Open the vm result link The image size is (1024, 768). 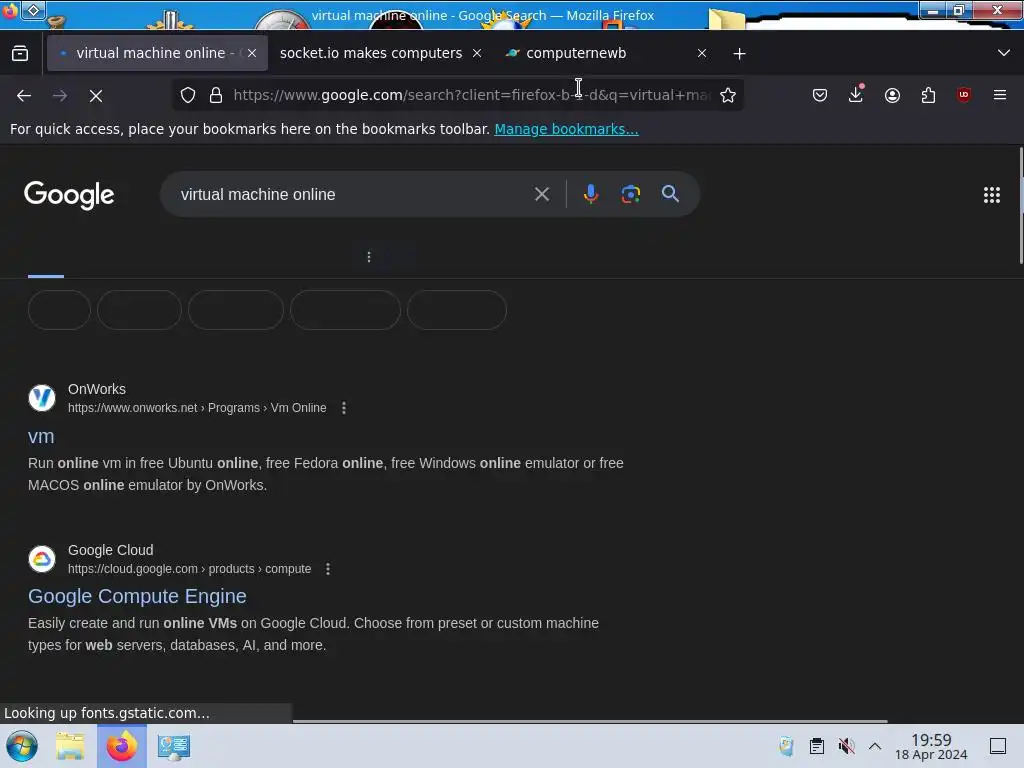click(41, 436)
